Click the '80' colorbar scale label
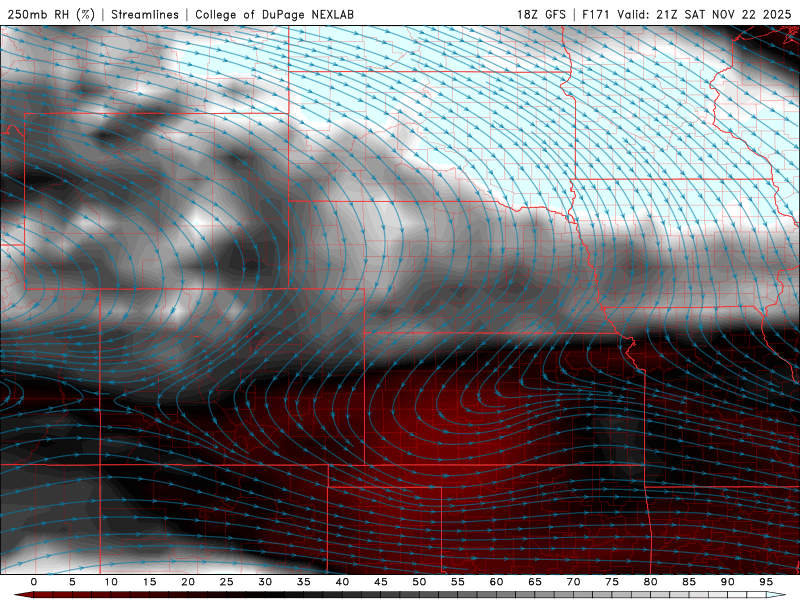 coord(650,582)
